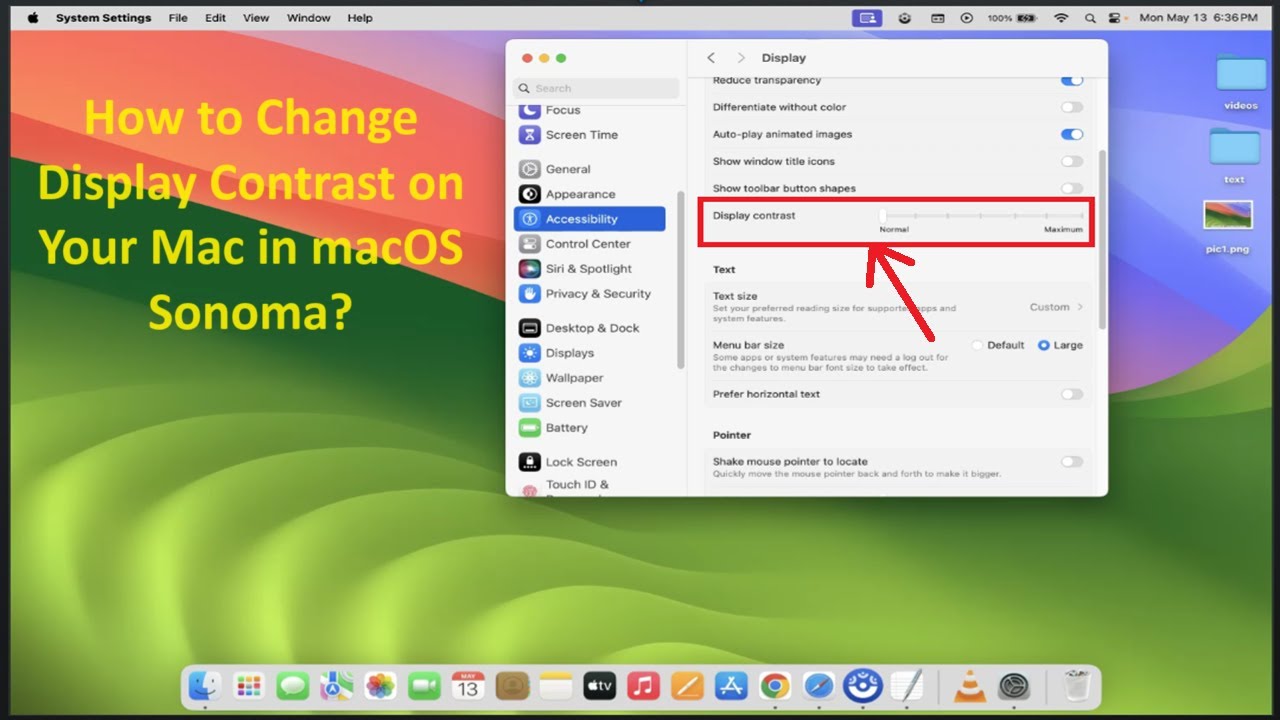Open the Apple menu

coord(33,18)
